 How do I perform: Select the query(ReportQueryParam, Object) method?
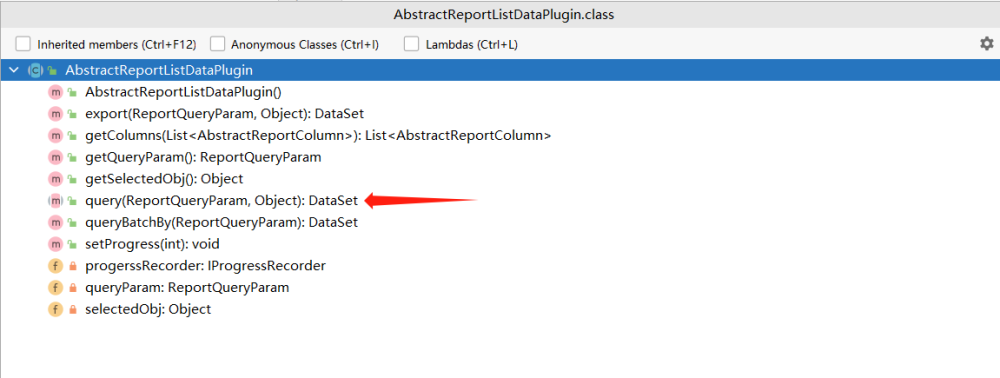221,201
